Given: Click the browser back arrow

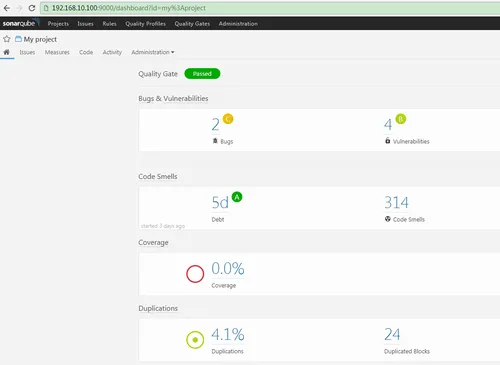Looking at the screenshot, I should click(7, 8).
